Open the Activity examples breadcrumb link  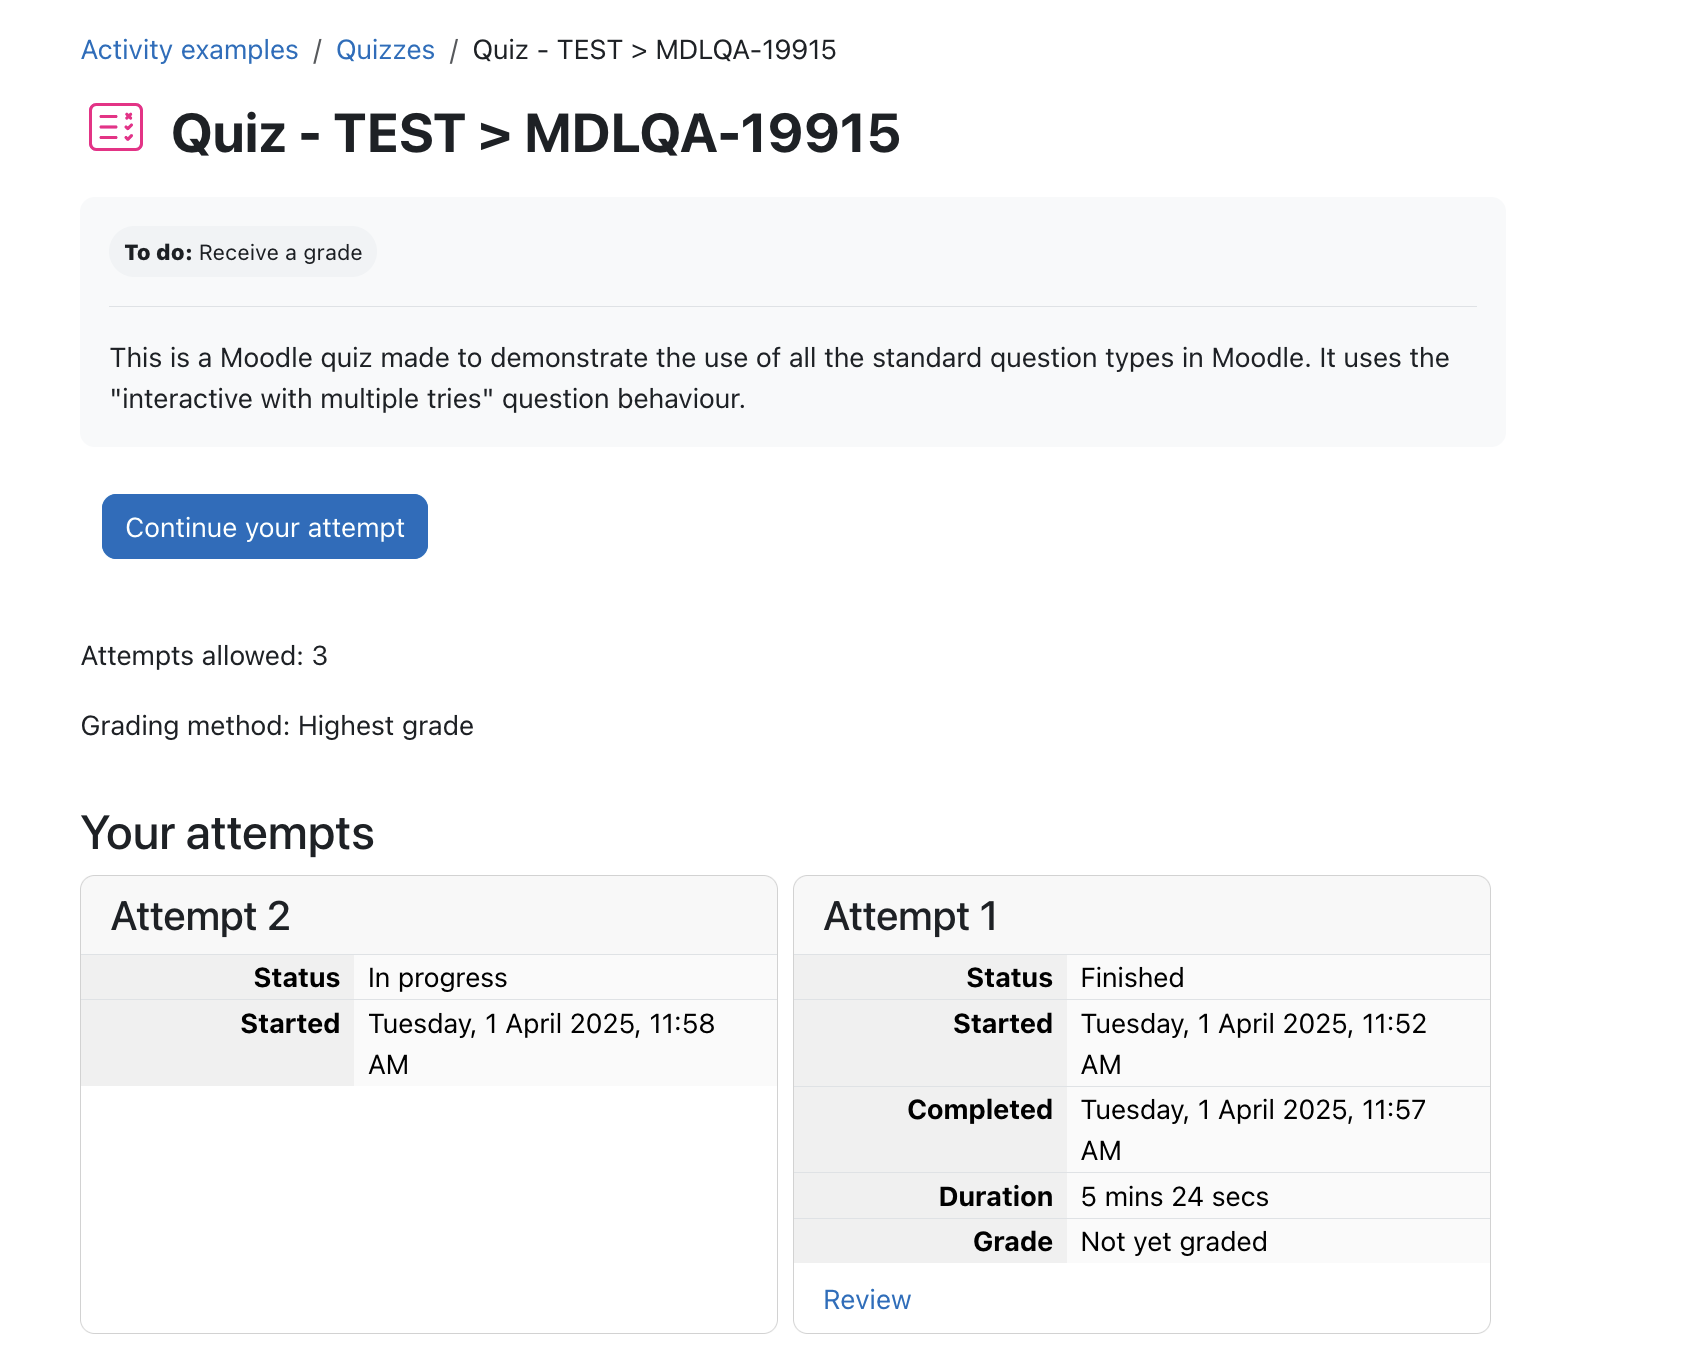(190, 50)
